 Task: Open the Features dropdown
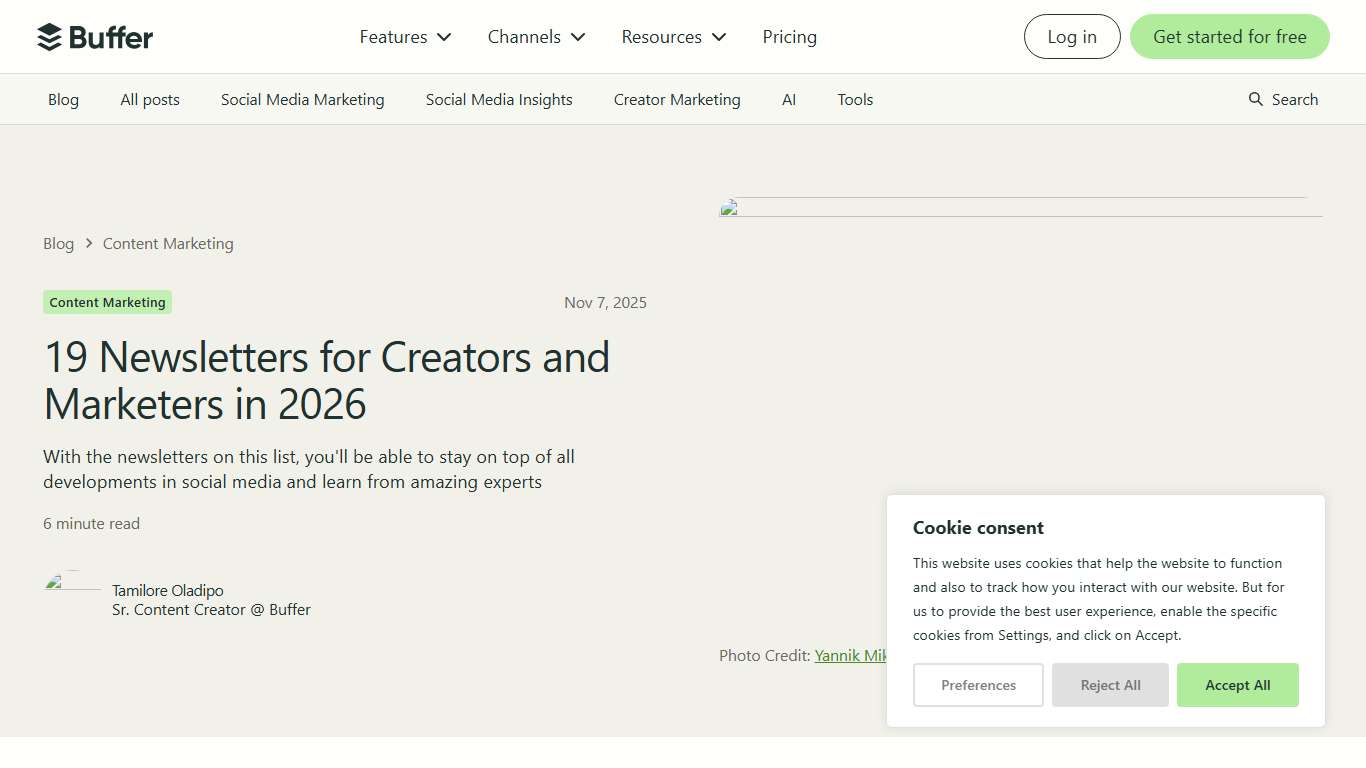tap(404, 36)
